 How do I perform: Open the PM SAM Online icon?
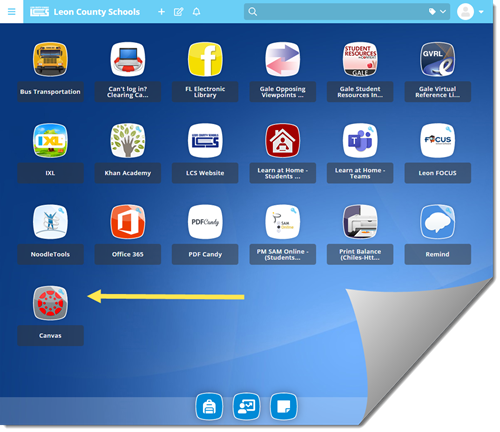click(283, 222)
